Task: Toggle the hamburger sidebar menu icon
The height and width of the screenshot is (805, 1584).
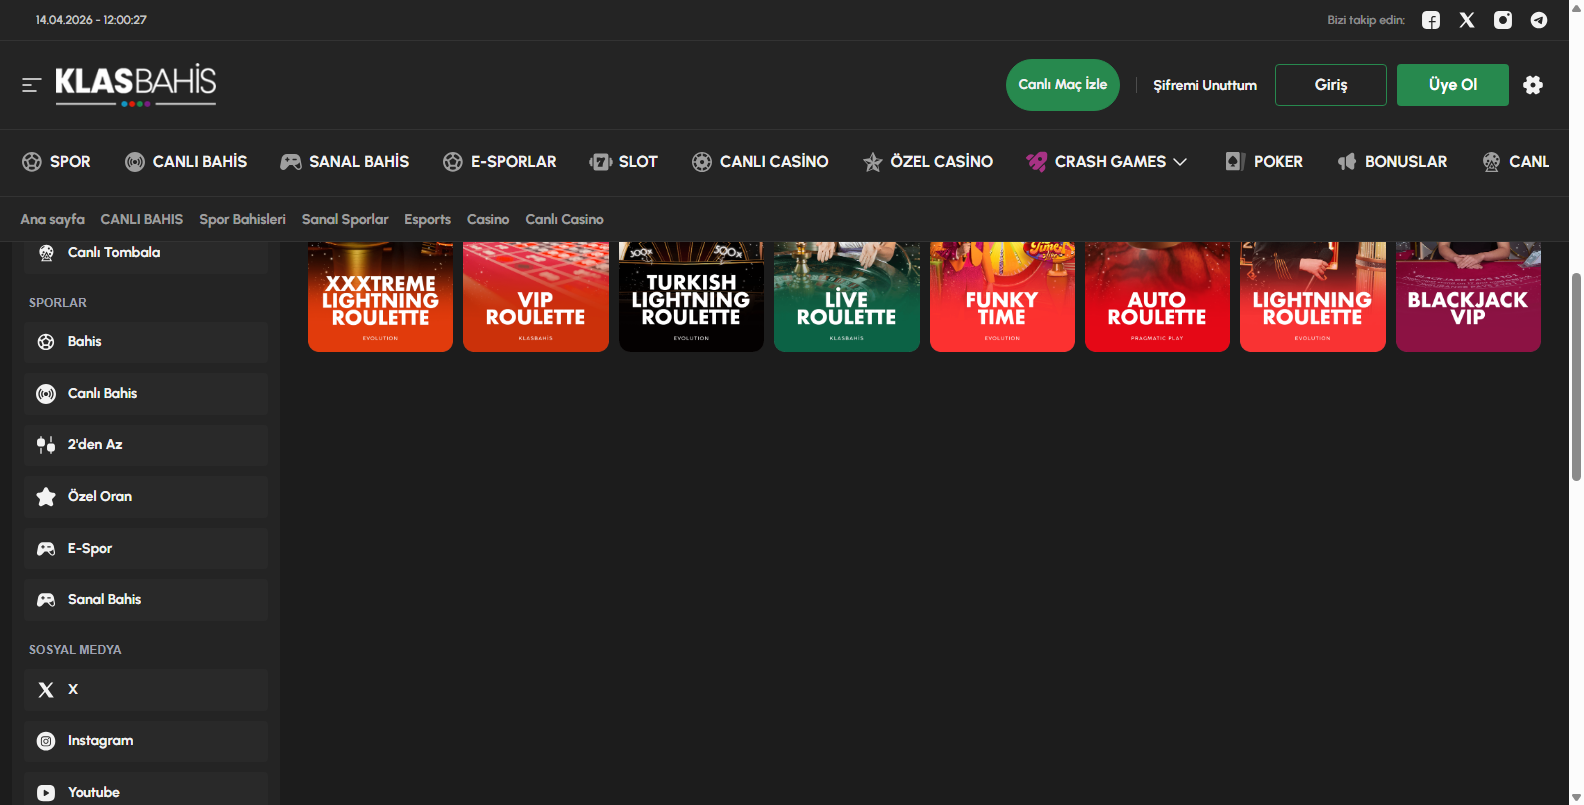Action: pos(31,85)
